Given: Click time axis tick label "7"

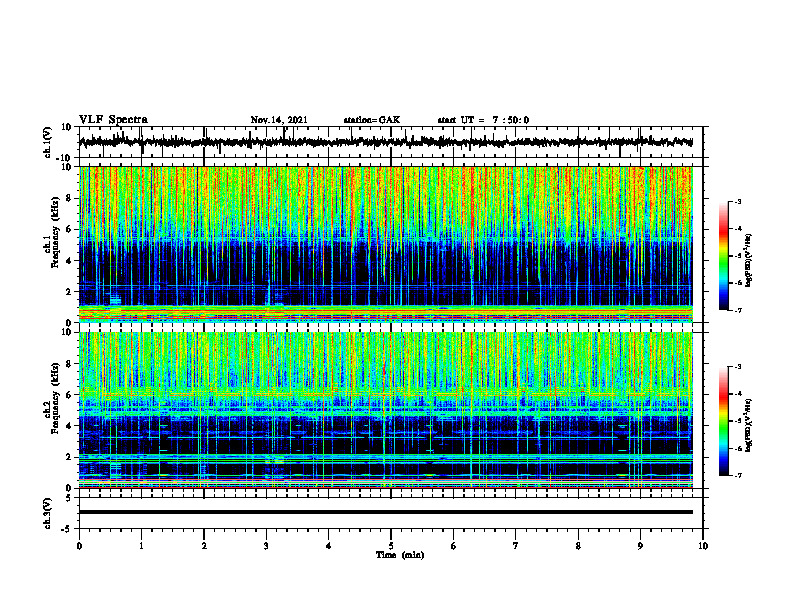Looking at the screenshot, I should (516, 546).
